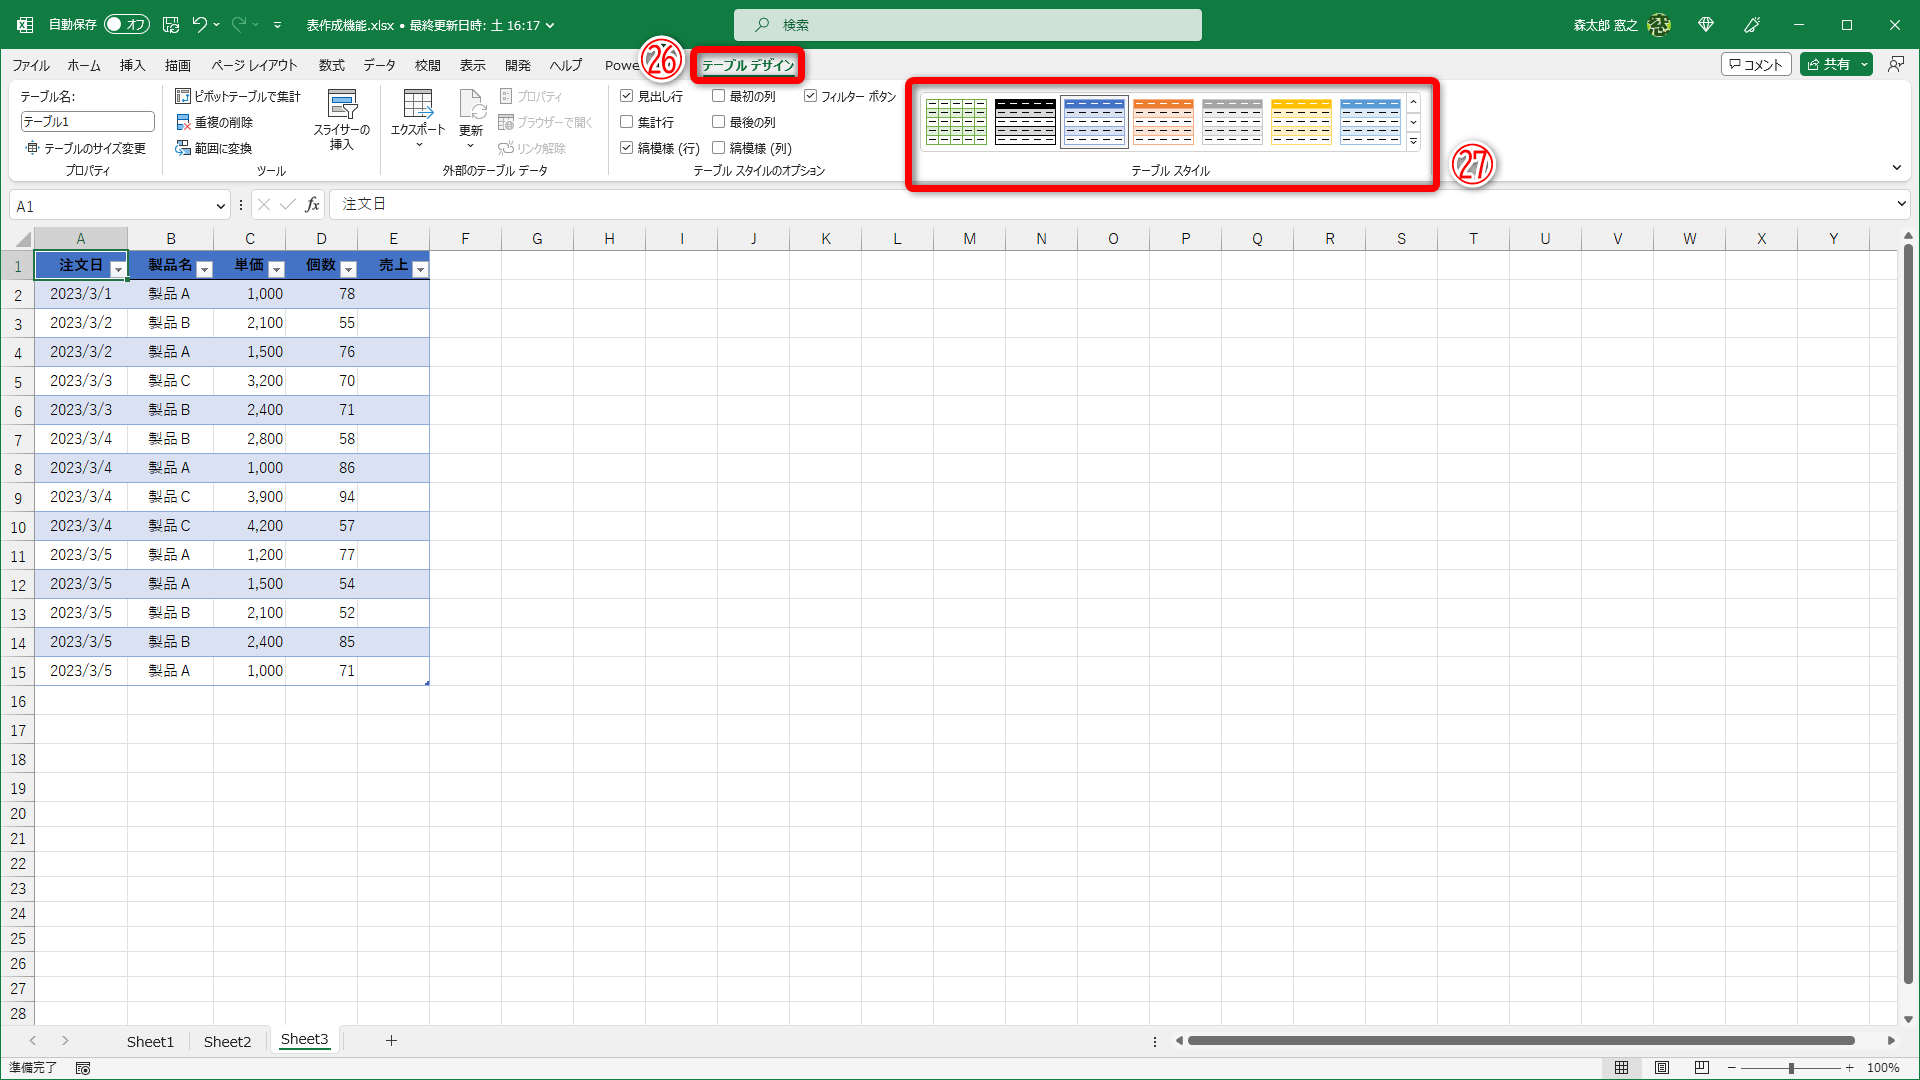Screen dimensions: 1920x1080
Task: Switch to Page Layout view in status bar
Action: click(x=1661, y=1068)
